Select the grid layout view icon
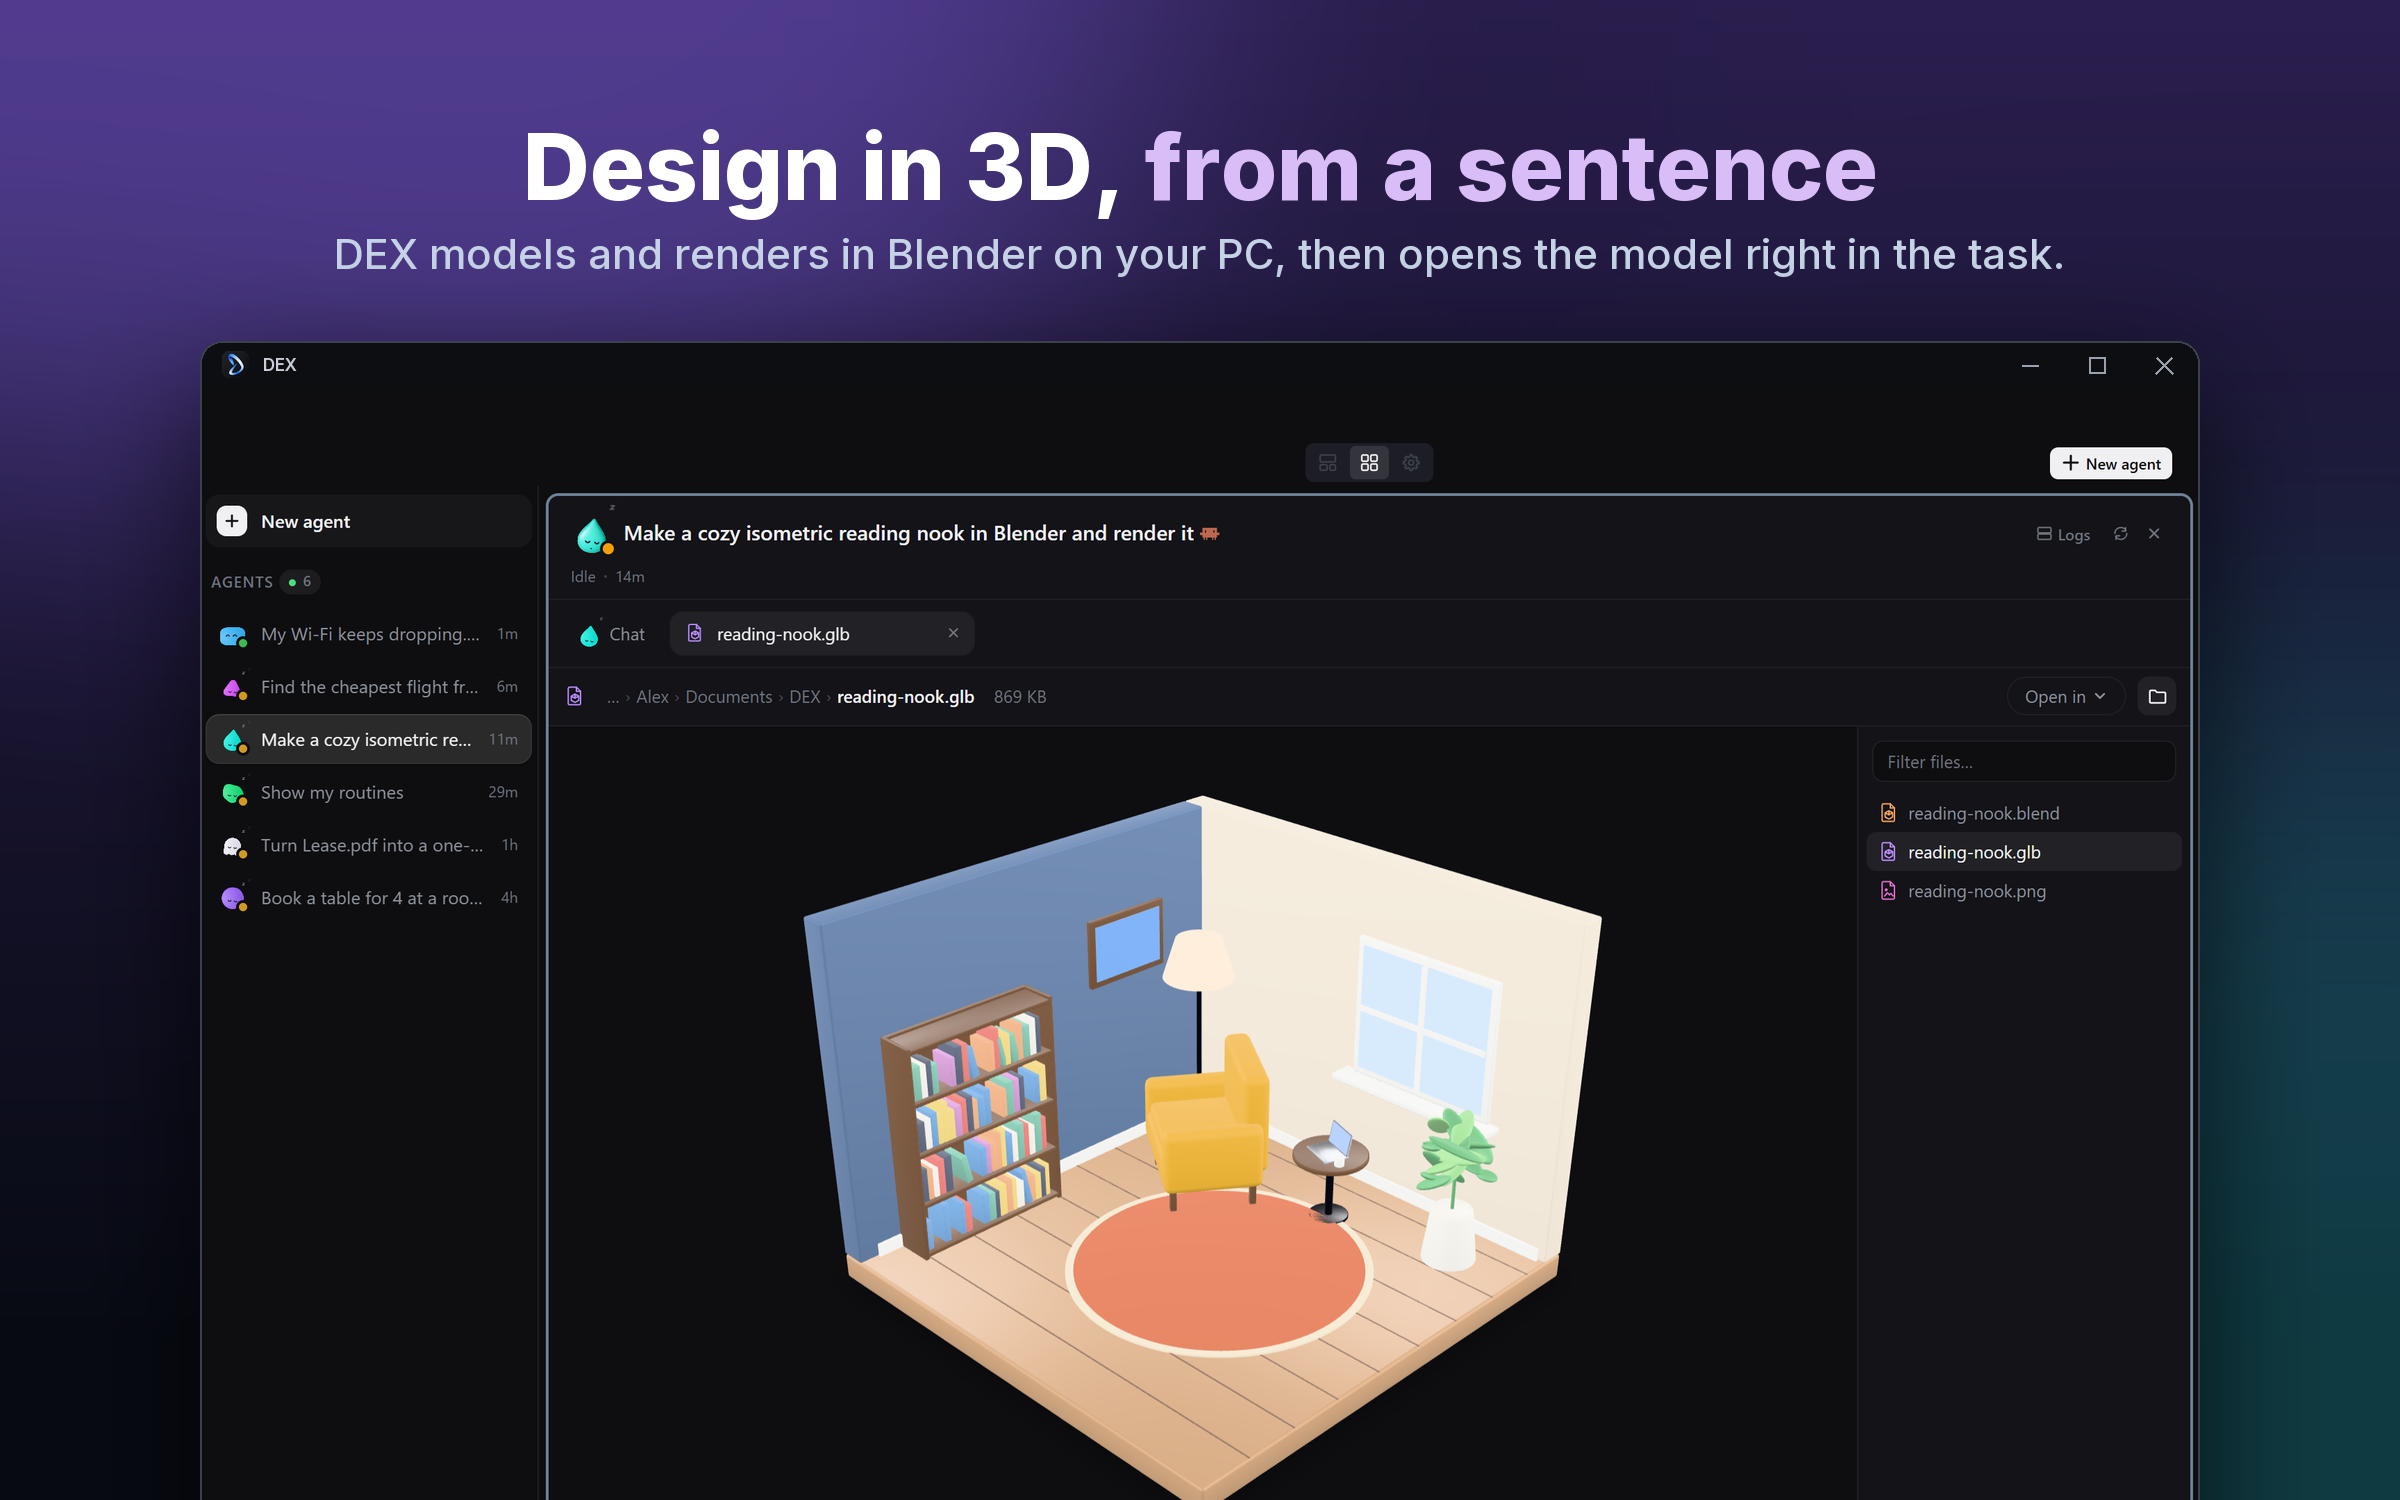 point(1369,463)
